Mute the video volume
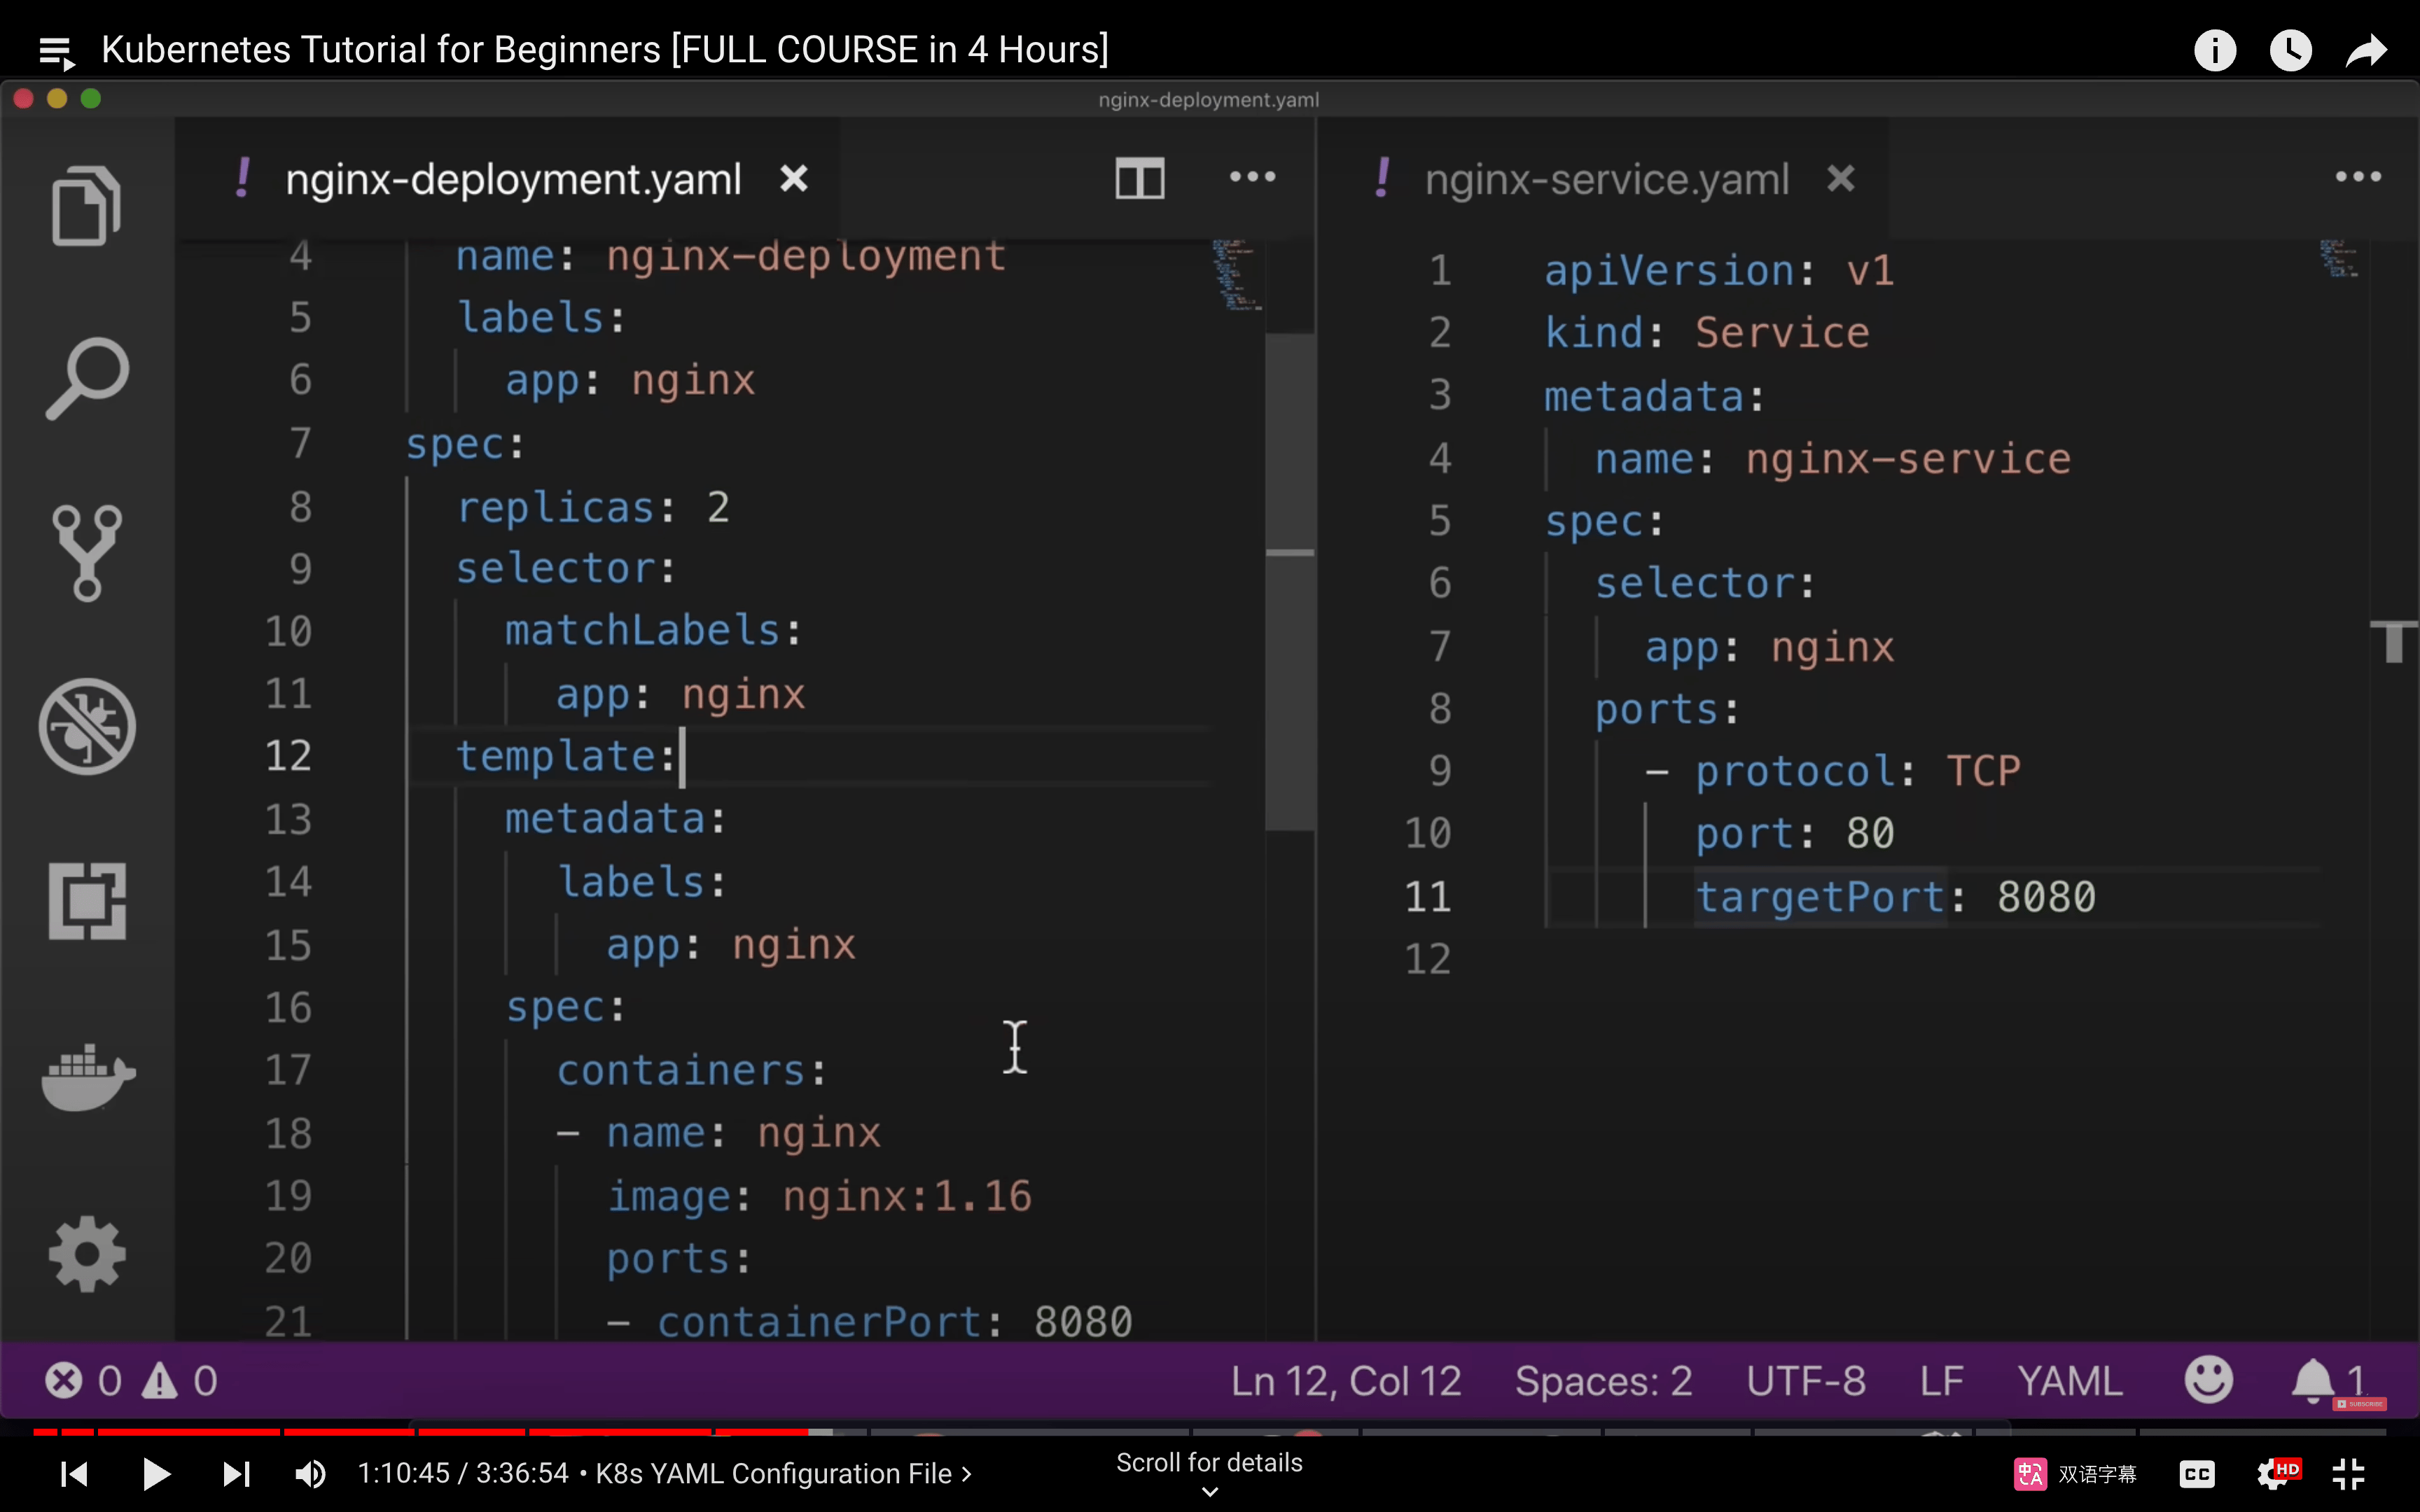The width and height of the screenshot is (2420, 1512). point(311,1474)
